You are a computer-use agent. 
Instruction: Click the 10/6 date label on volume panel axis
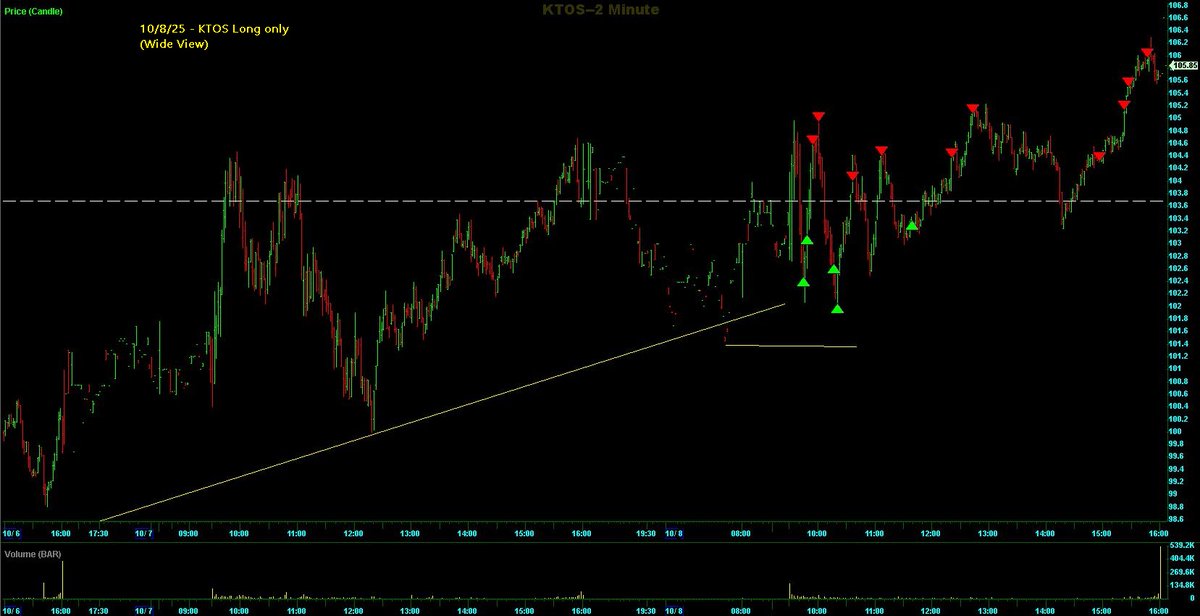tap(12, 610)
